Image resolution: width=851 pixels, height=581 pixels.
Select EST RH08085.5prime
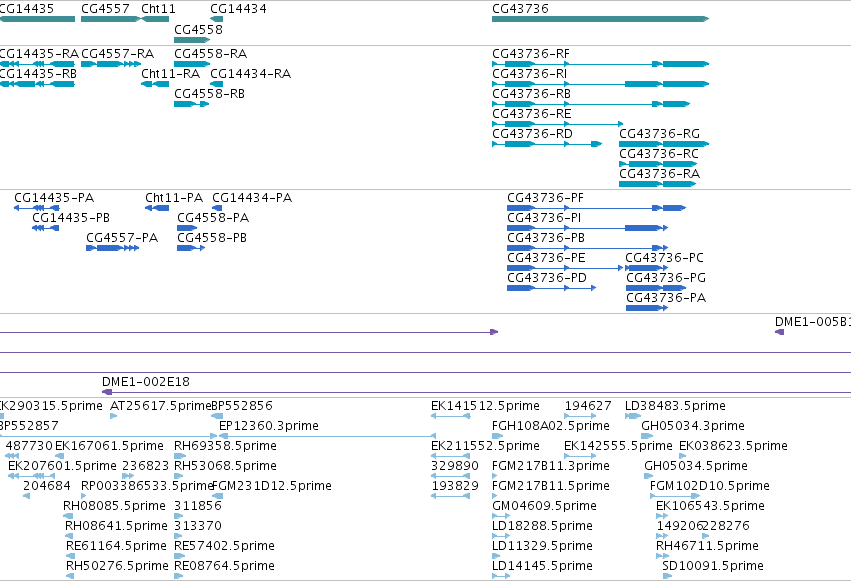point(68,516)
